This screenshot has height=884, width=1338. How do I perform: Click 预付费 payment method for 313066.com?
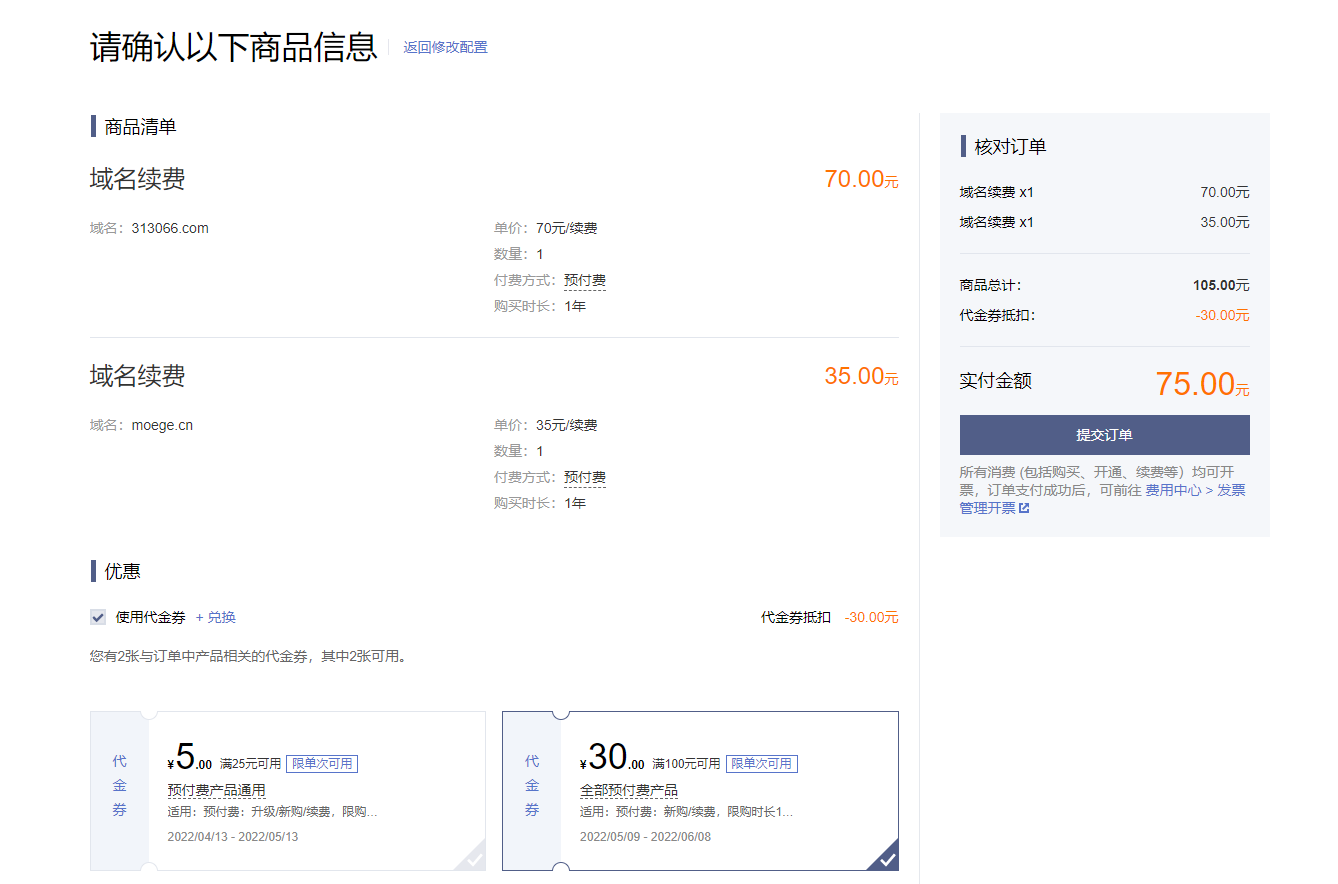click(585, 280)
